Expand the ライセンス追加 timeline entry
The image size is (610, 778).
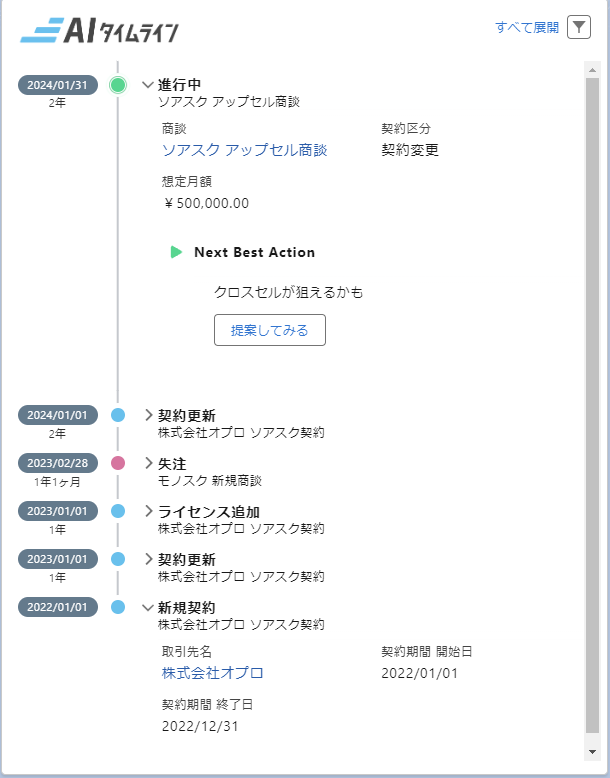click(148, 511)
